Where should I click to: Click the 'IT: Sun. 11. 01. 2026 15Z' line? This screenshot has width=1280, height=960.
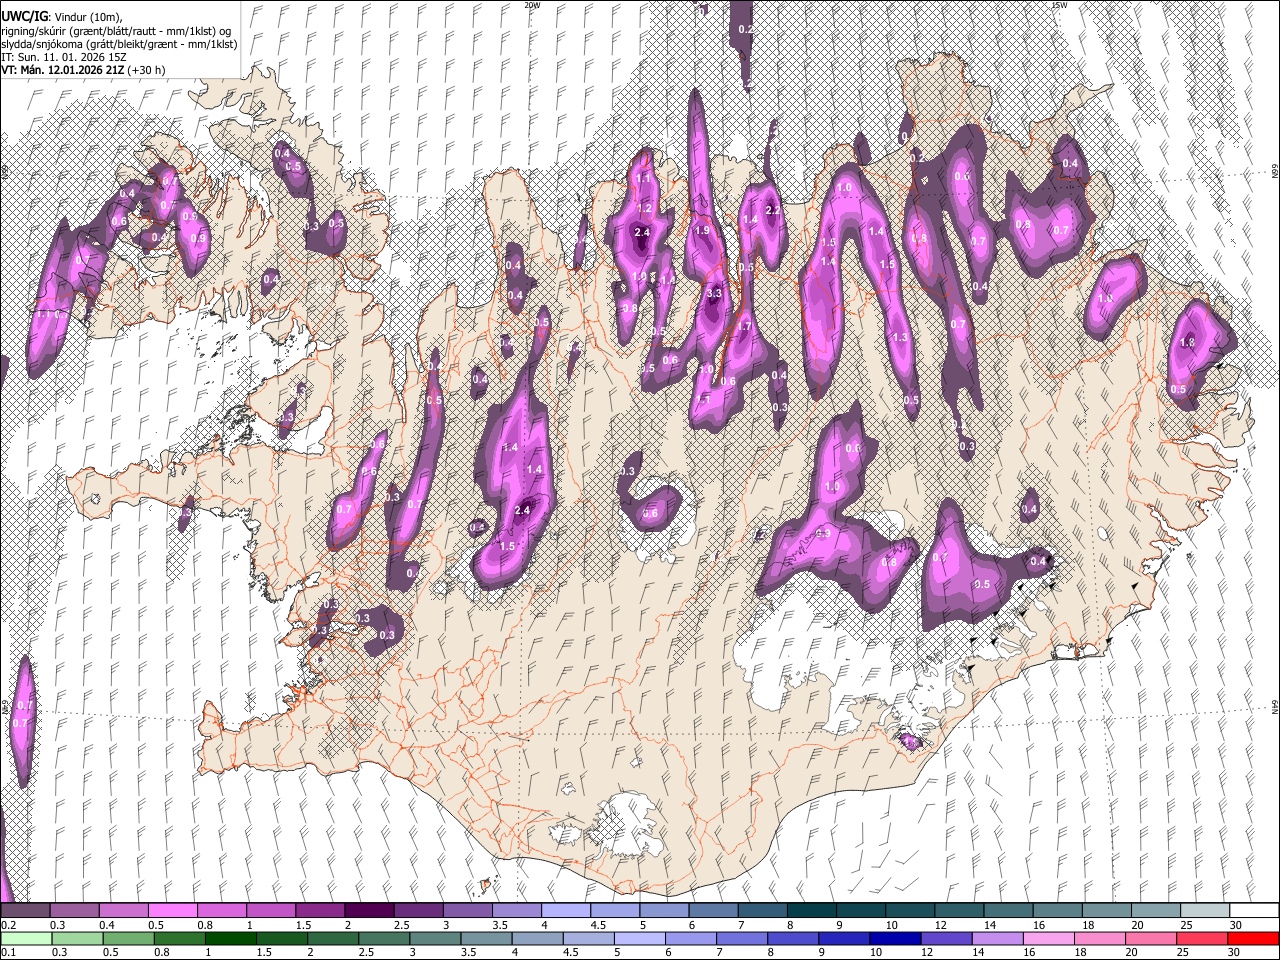(x=64, y=57)
